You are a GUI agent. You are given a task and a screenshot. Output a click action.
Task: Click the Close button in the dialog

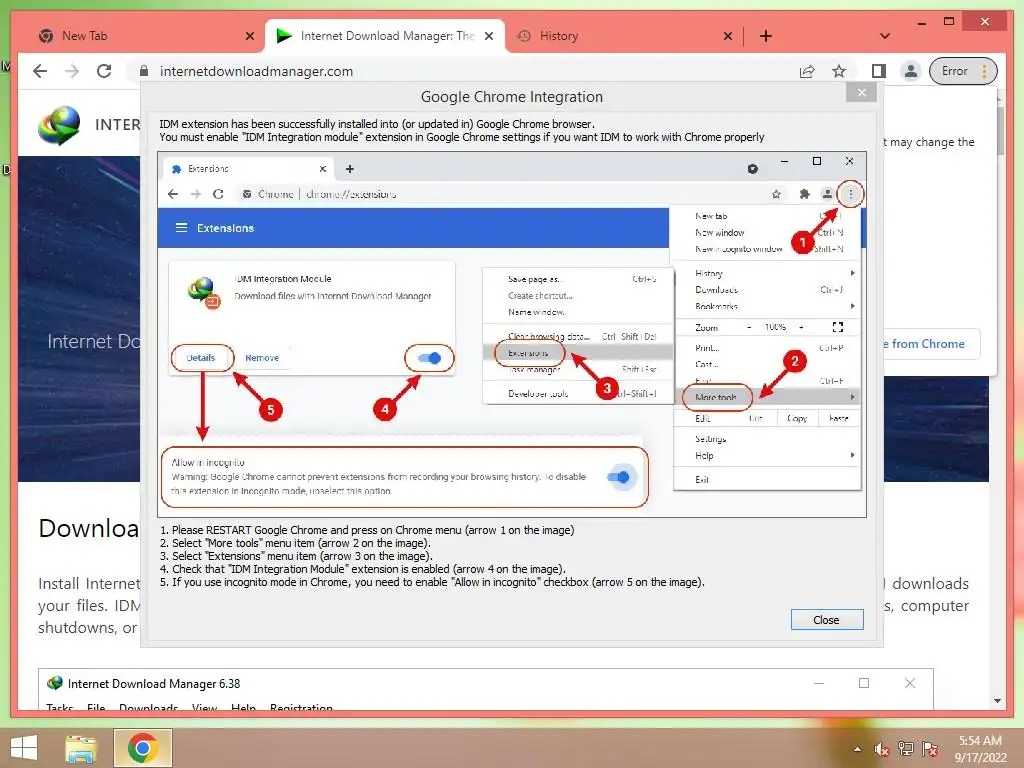coord(827,620)
